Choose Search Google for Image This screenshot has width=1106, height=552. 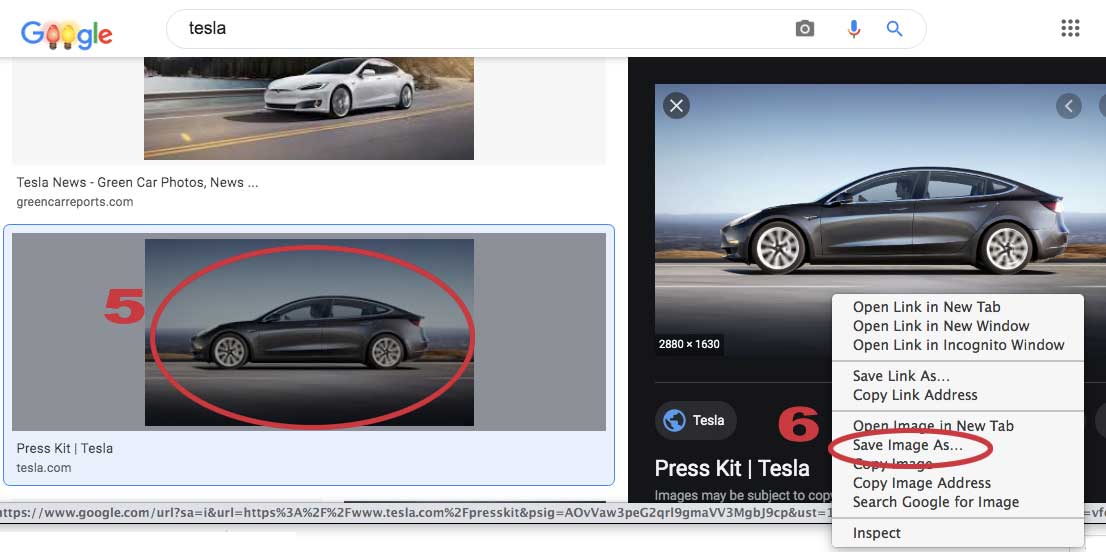tap(936, 503)
